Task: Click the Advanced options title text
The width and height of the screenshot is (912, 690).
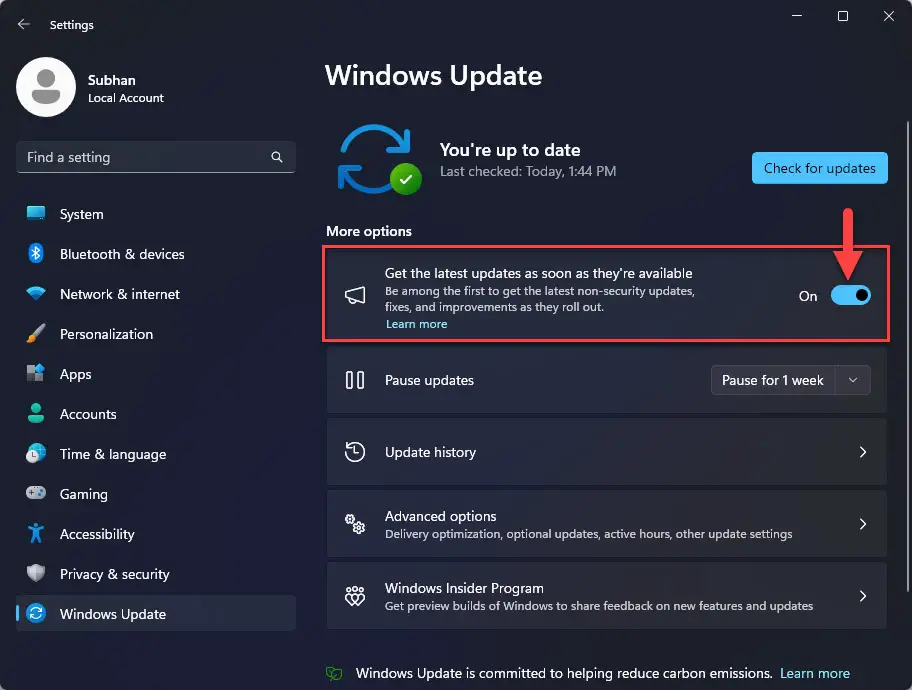Action: point(440,516)
